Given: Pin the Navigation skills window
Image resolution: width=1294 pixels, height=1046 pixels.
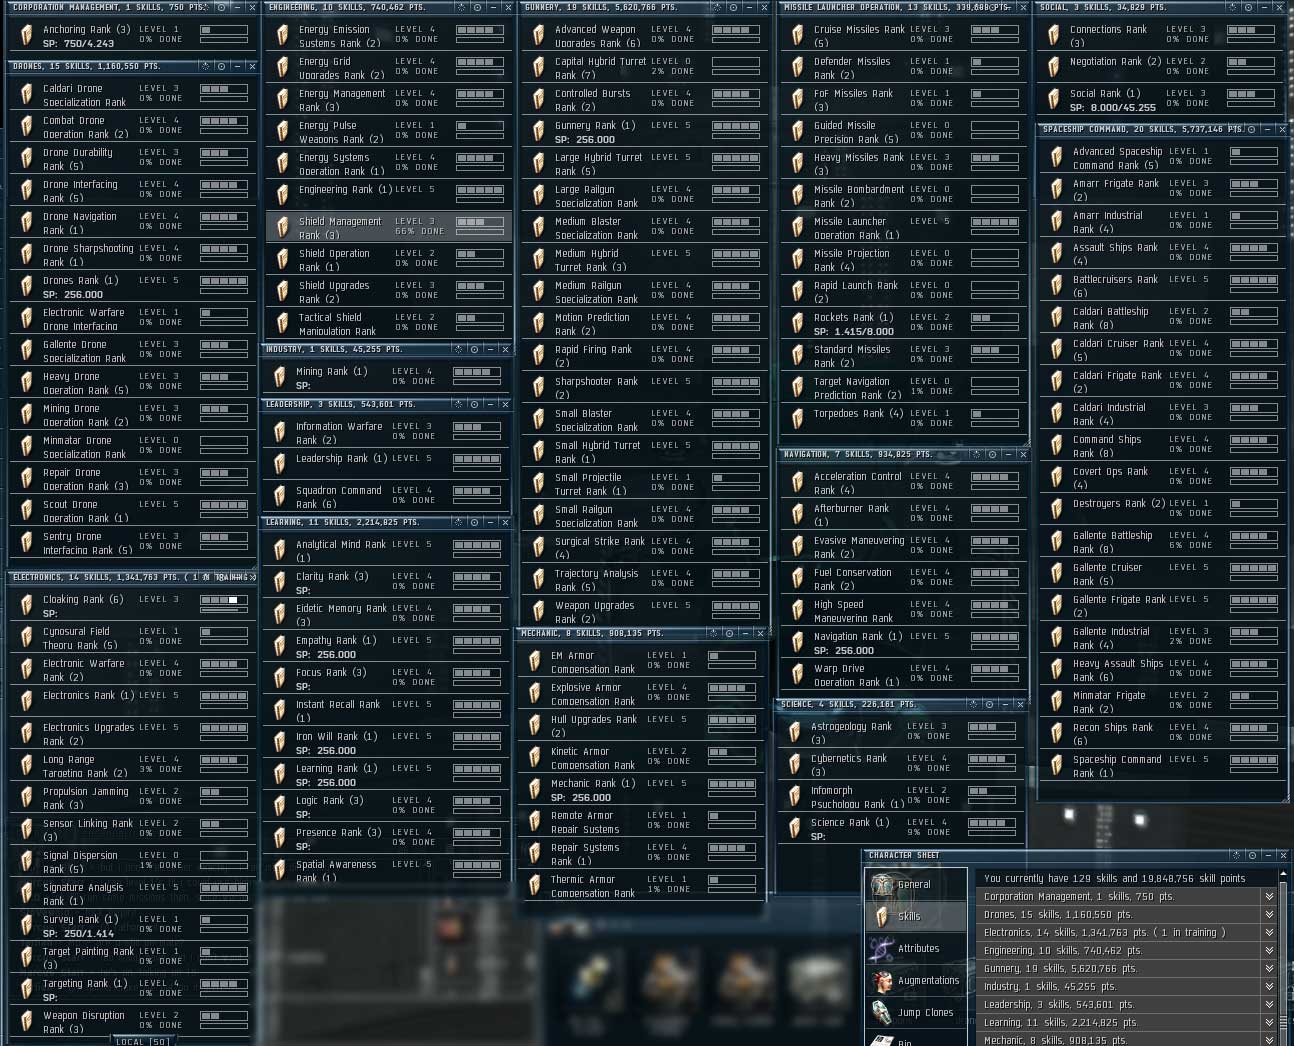Looking at the screenshot, I should (991, 454).
